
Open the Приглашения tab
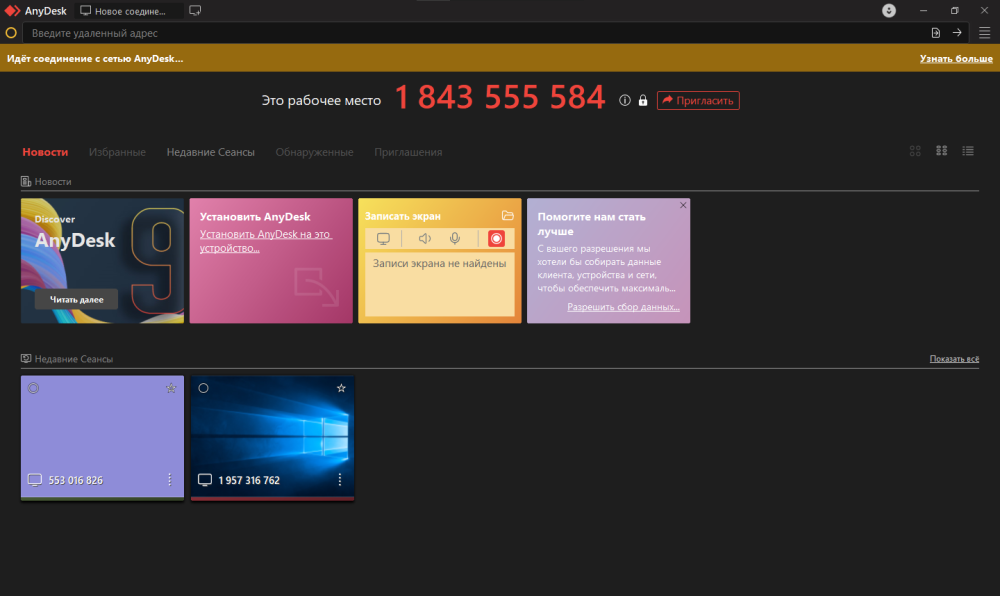click(x=408, y=152)
